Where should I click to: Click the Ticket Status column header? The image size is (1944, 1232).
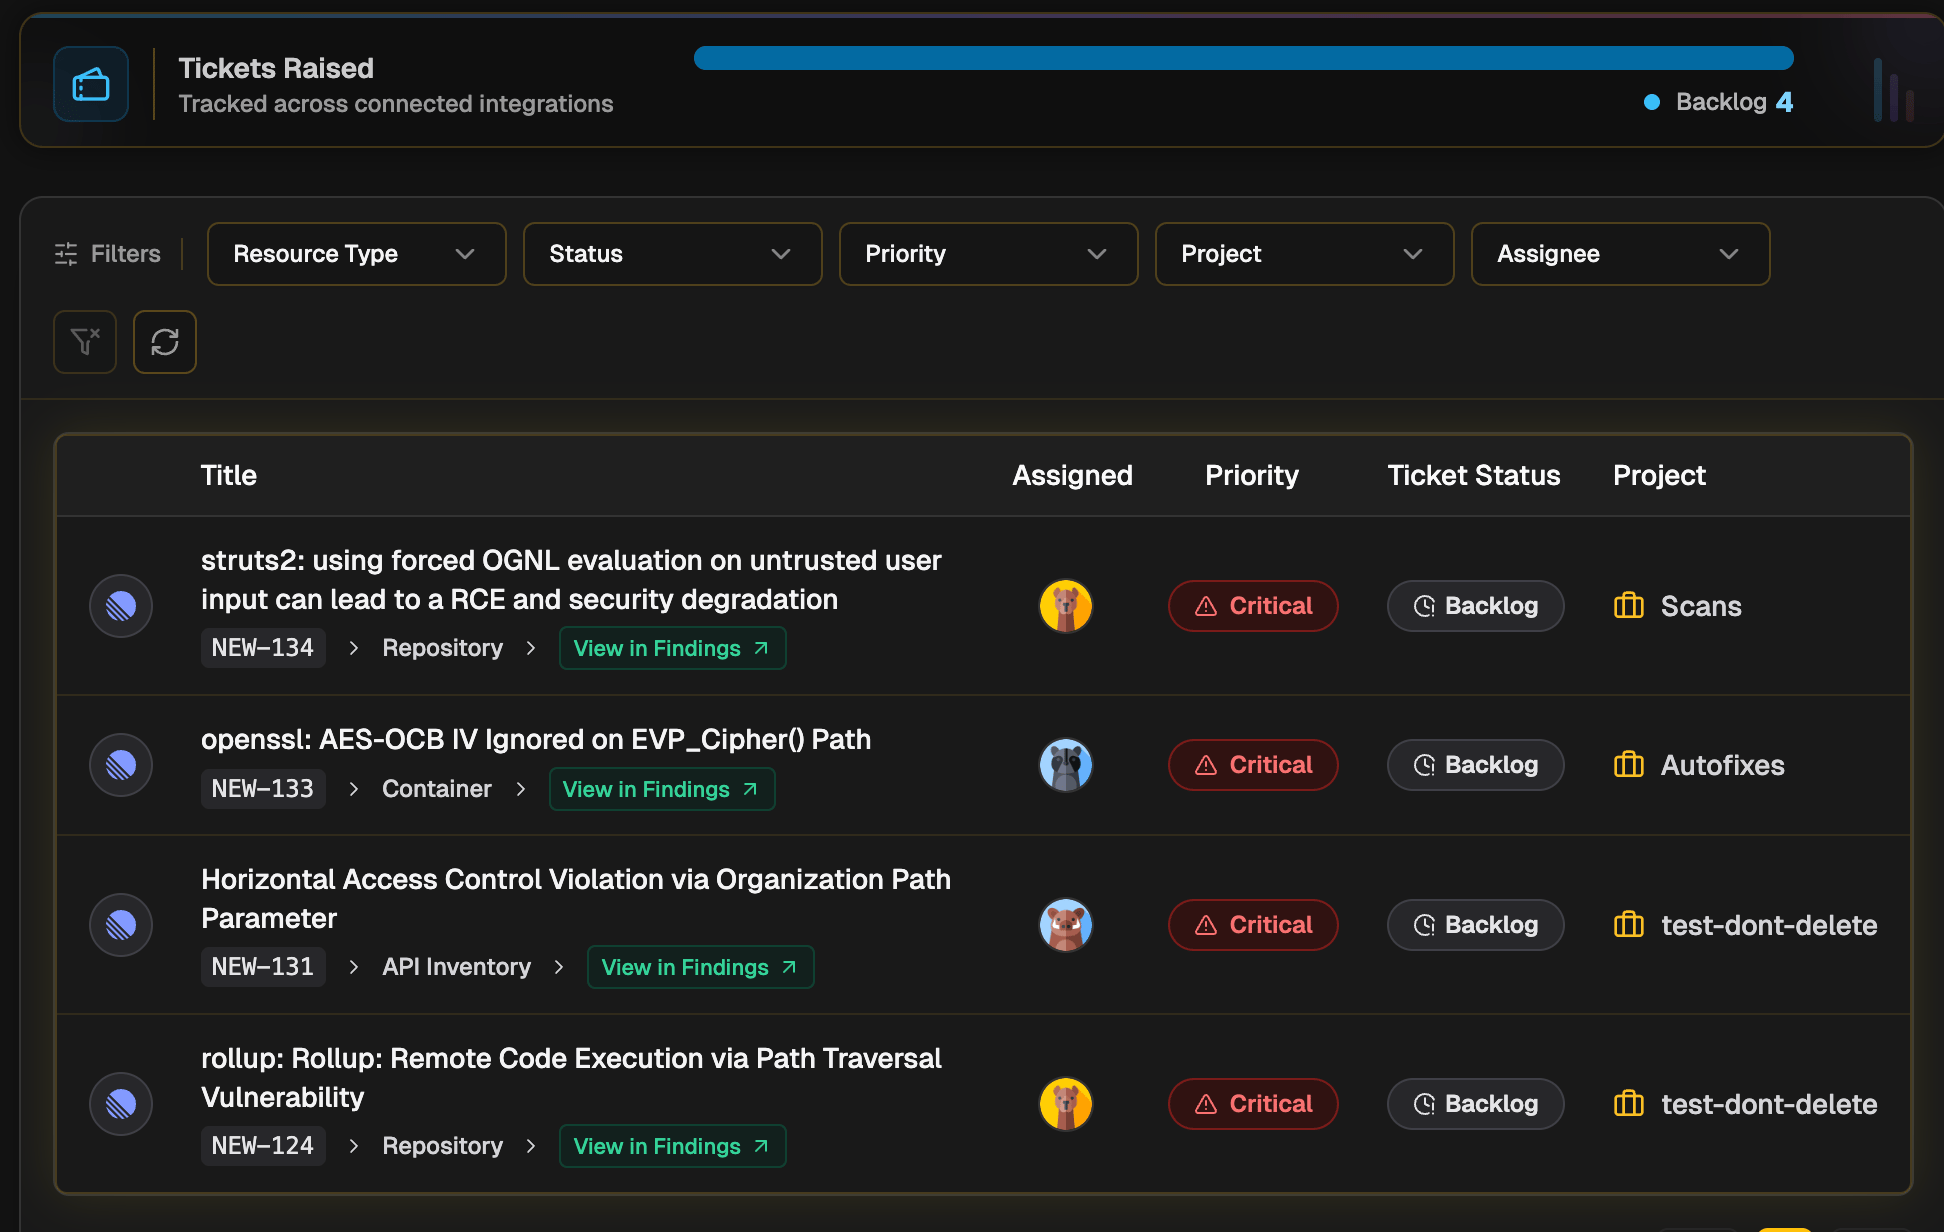coord(1474,476)
